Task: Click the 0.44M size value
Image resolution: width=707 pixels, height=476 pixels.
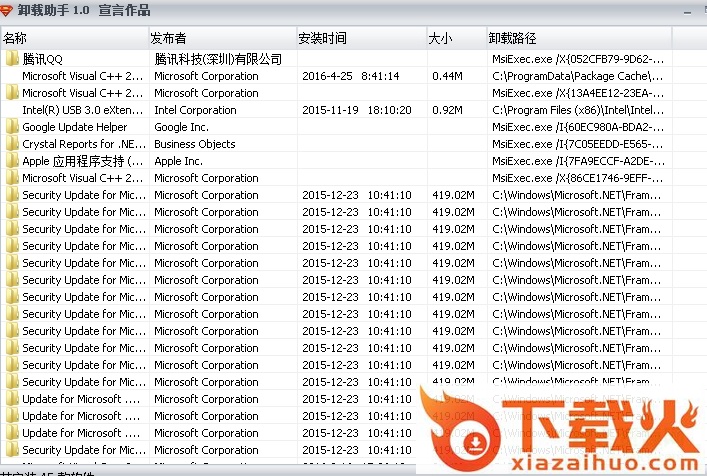Action: (447, 76)
